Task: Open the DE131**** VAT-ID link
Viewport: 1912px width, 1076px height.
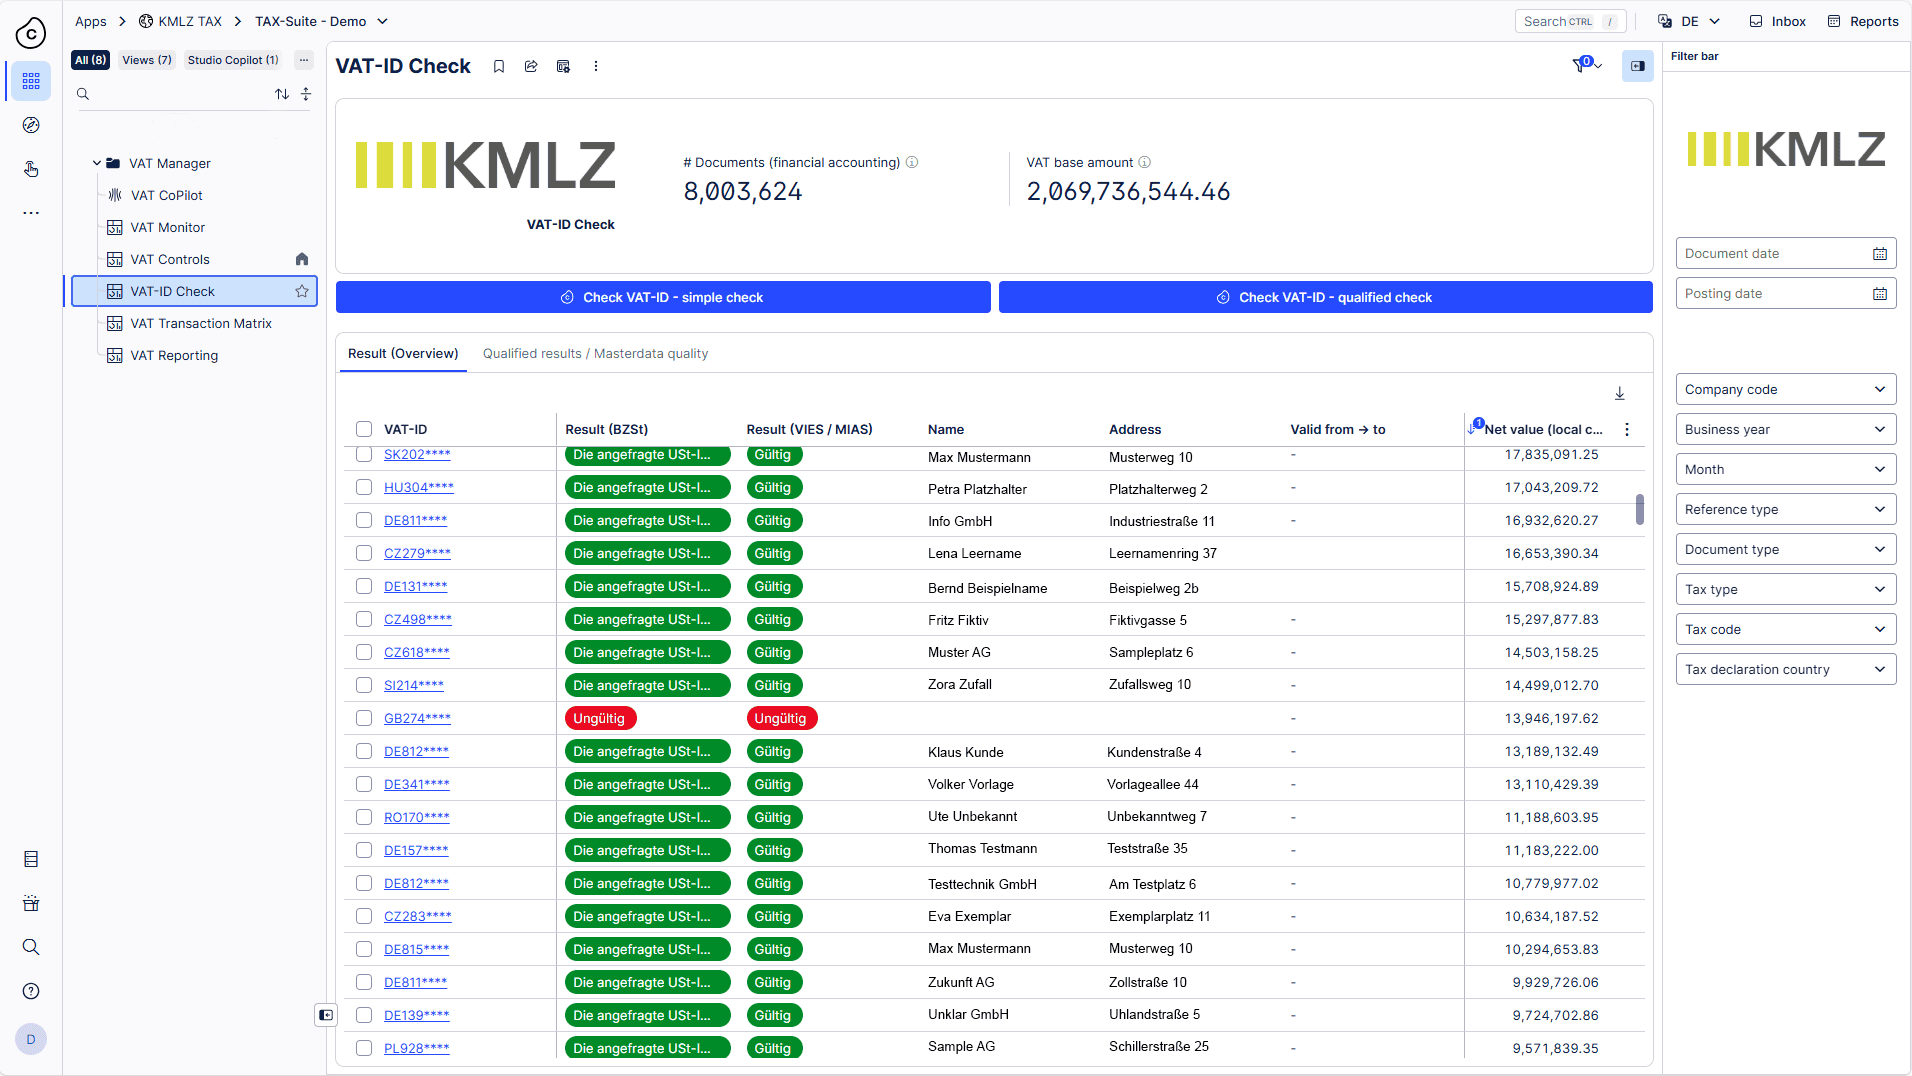Action: point(415,587)
